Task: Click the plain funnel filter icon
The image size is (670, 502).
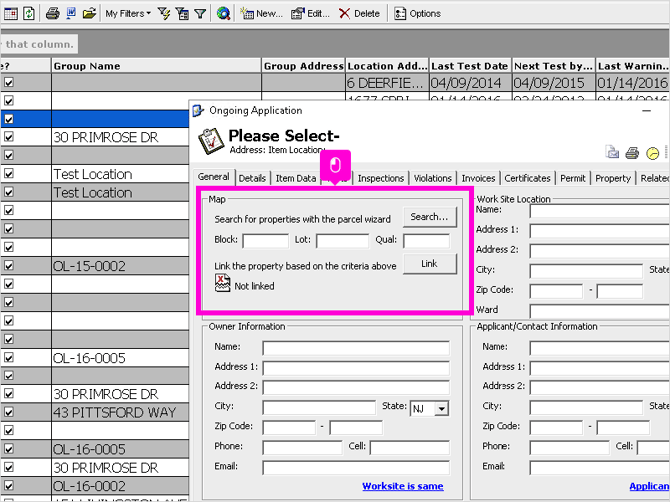Action: (200, 14)
